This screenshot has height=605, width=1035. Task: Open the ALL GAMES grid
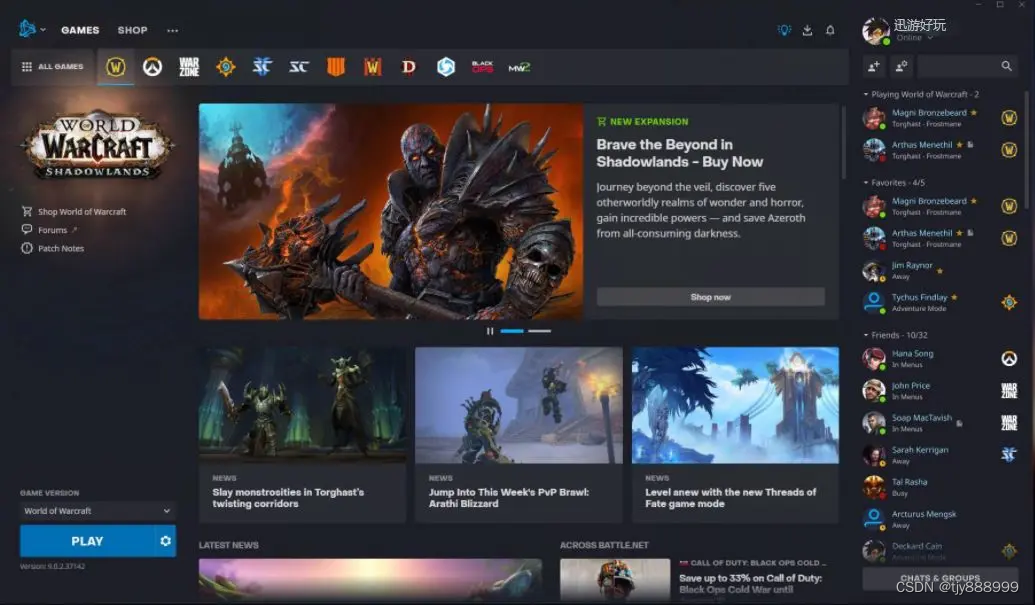point(53,67)
